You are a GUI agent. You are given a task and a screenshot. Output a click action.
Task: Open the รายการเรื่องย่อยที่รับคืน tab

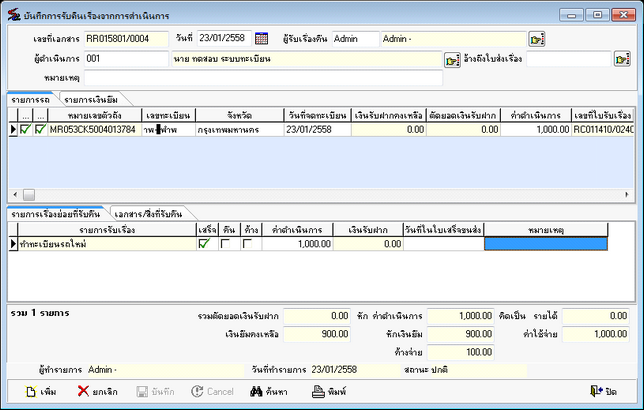(x=55, y=214)
